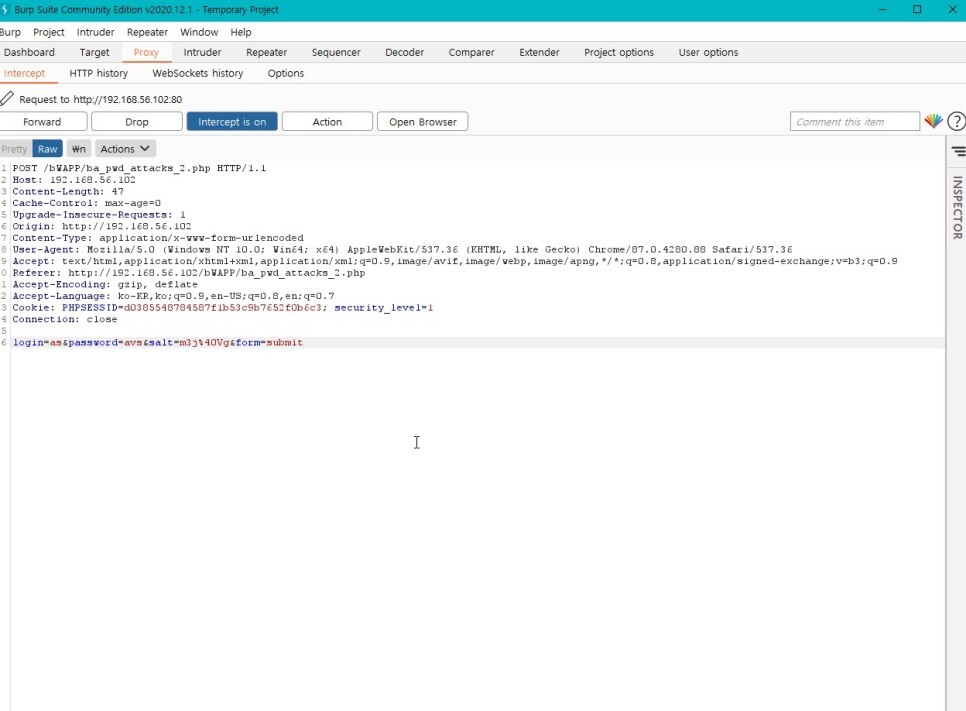966x711 pixels.
Task: Open the Project menu
Action: [49, 32]
